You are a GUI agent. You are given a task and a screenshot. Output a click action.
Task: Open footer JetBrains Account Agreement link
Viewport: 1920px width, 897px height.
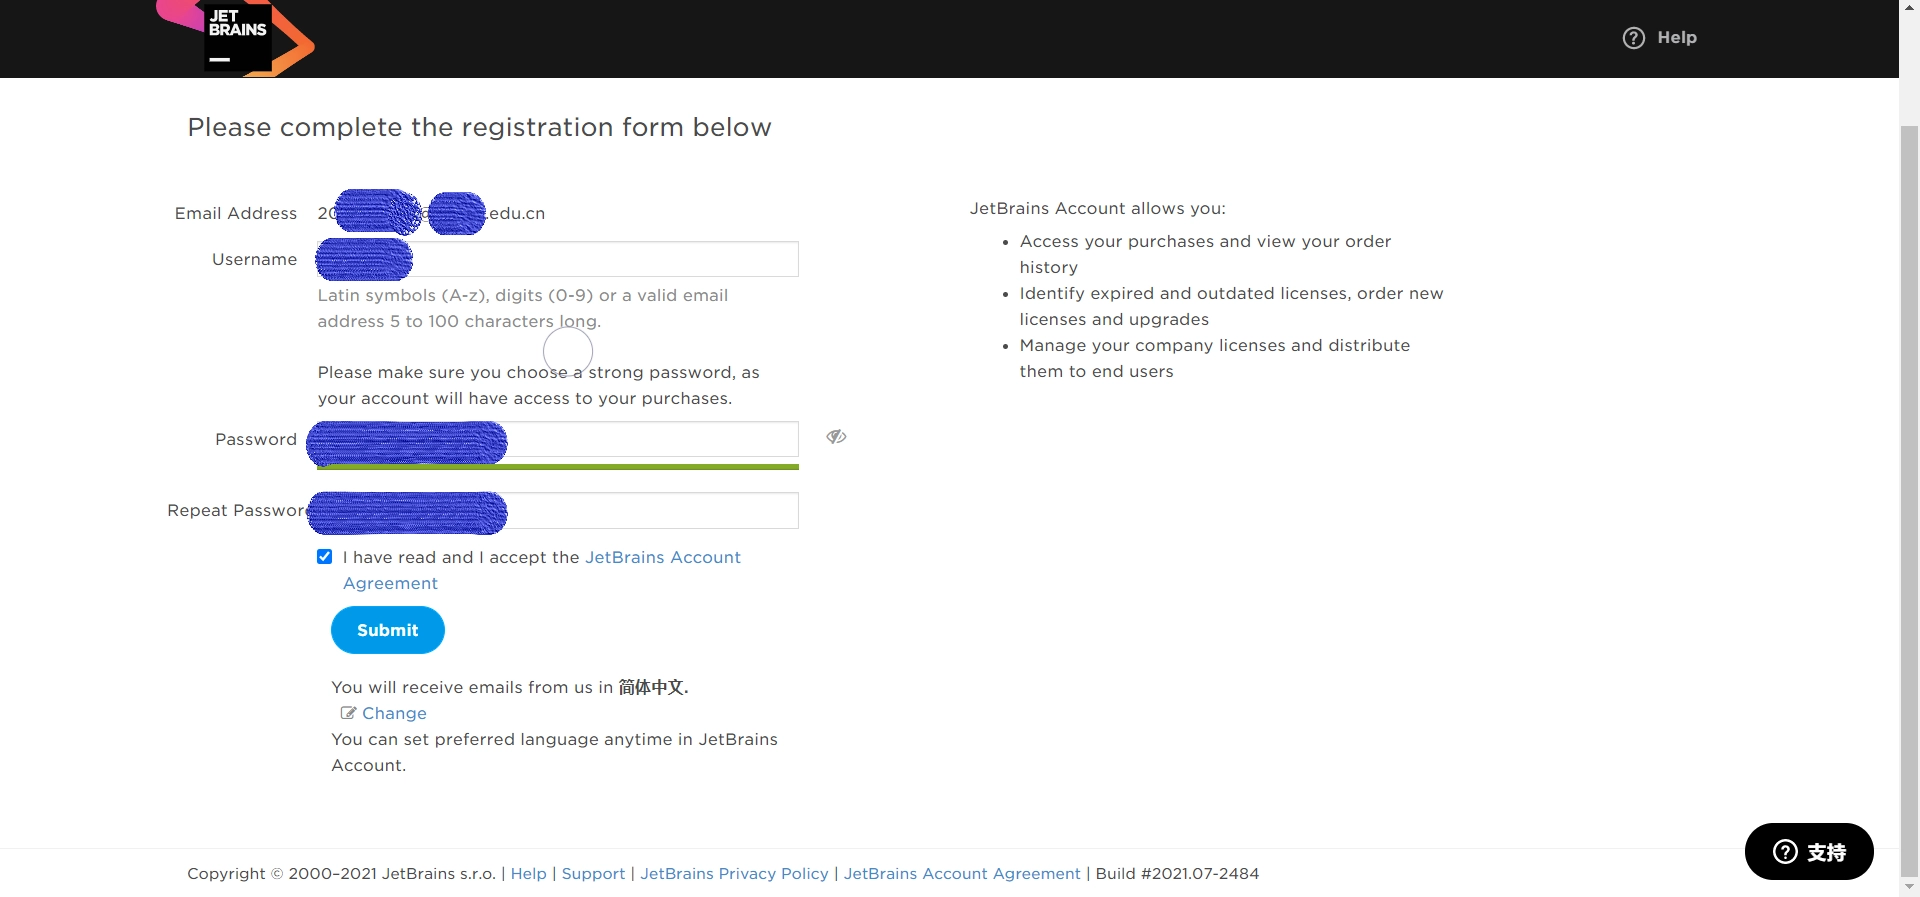coord(961,873)
